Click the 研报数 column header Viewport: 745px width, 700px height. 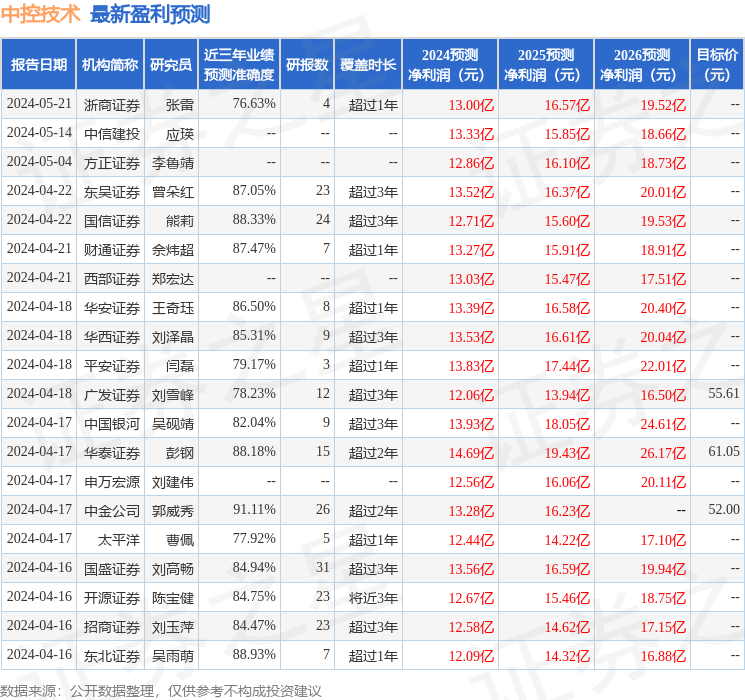pyautogui.click(x=307, y=65)
